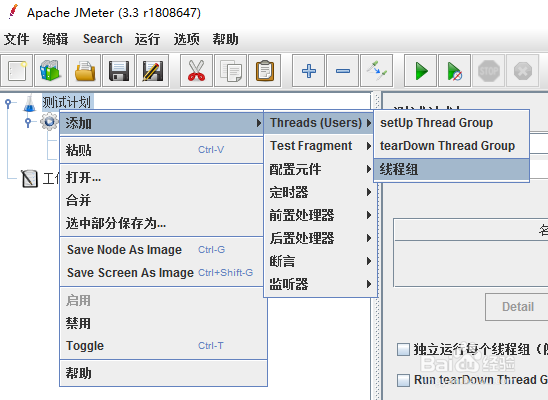Toggle the gear node expand handle

pos(29,122)
